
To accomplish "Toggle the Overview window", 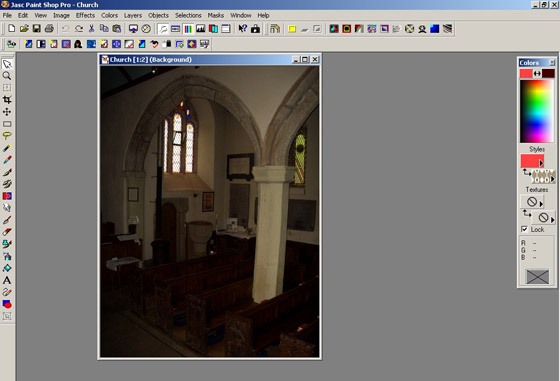I will (x=226, y=29).
